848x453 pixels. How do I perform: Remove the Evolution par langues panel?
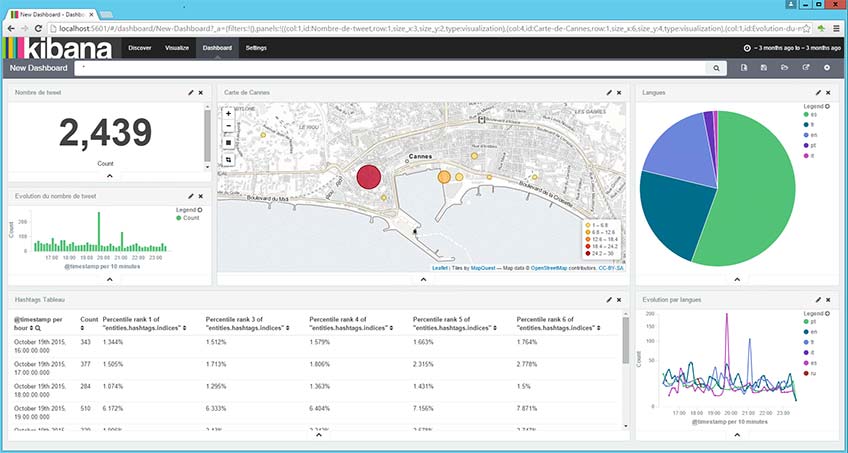coord(829,299)
